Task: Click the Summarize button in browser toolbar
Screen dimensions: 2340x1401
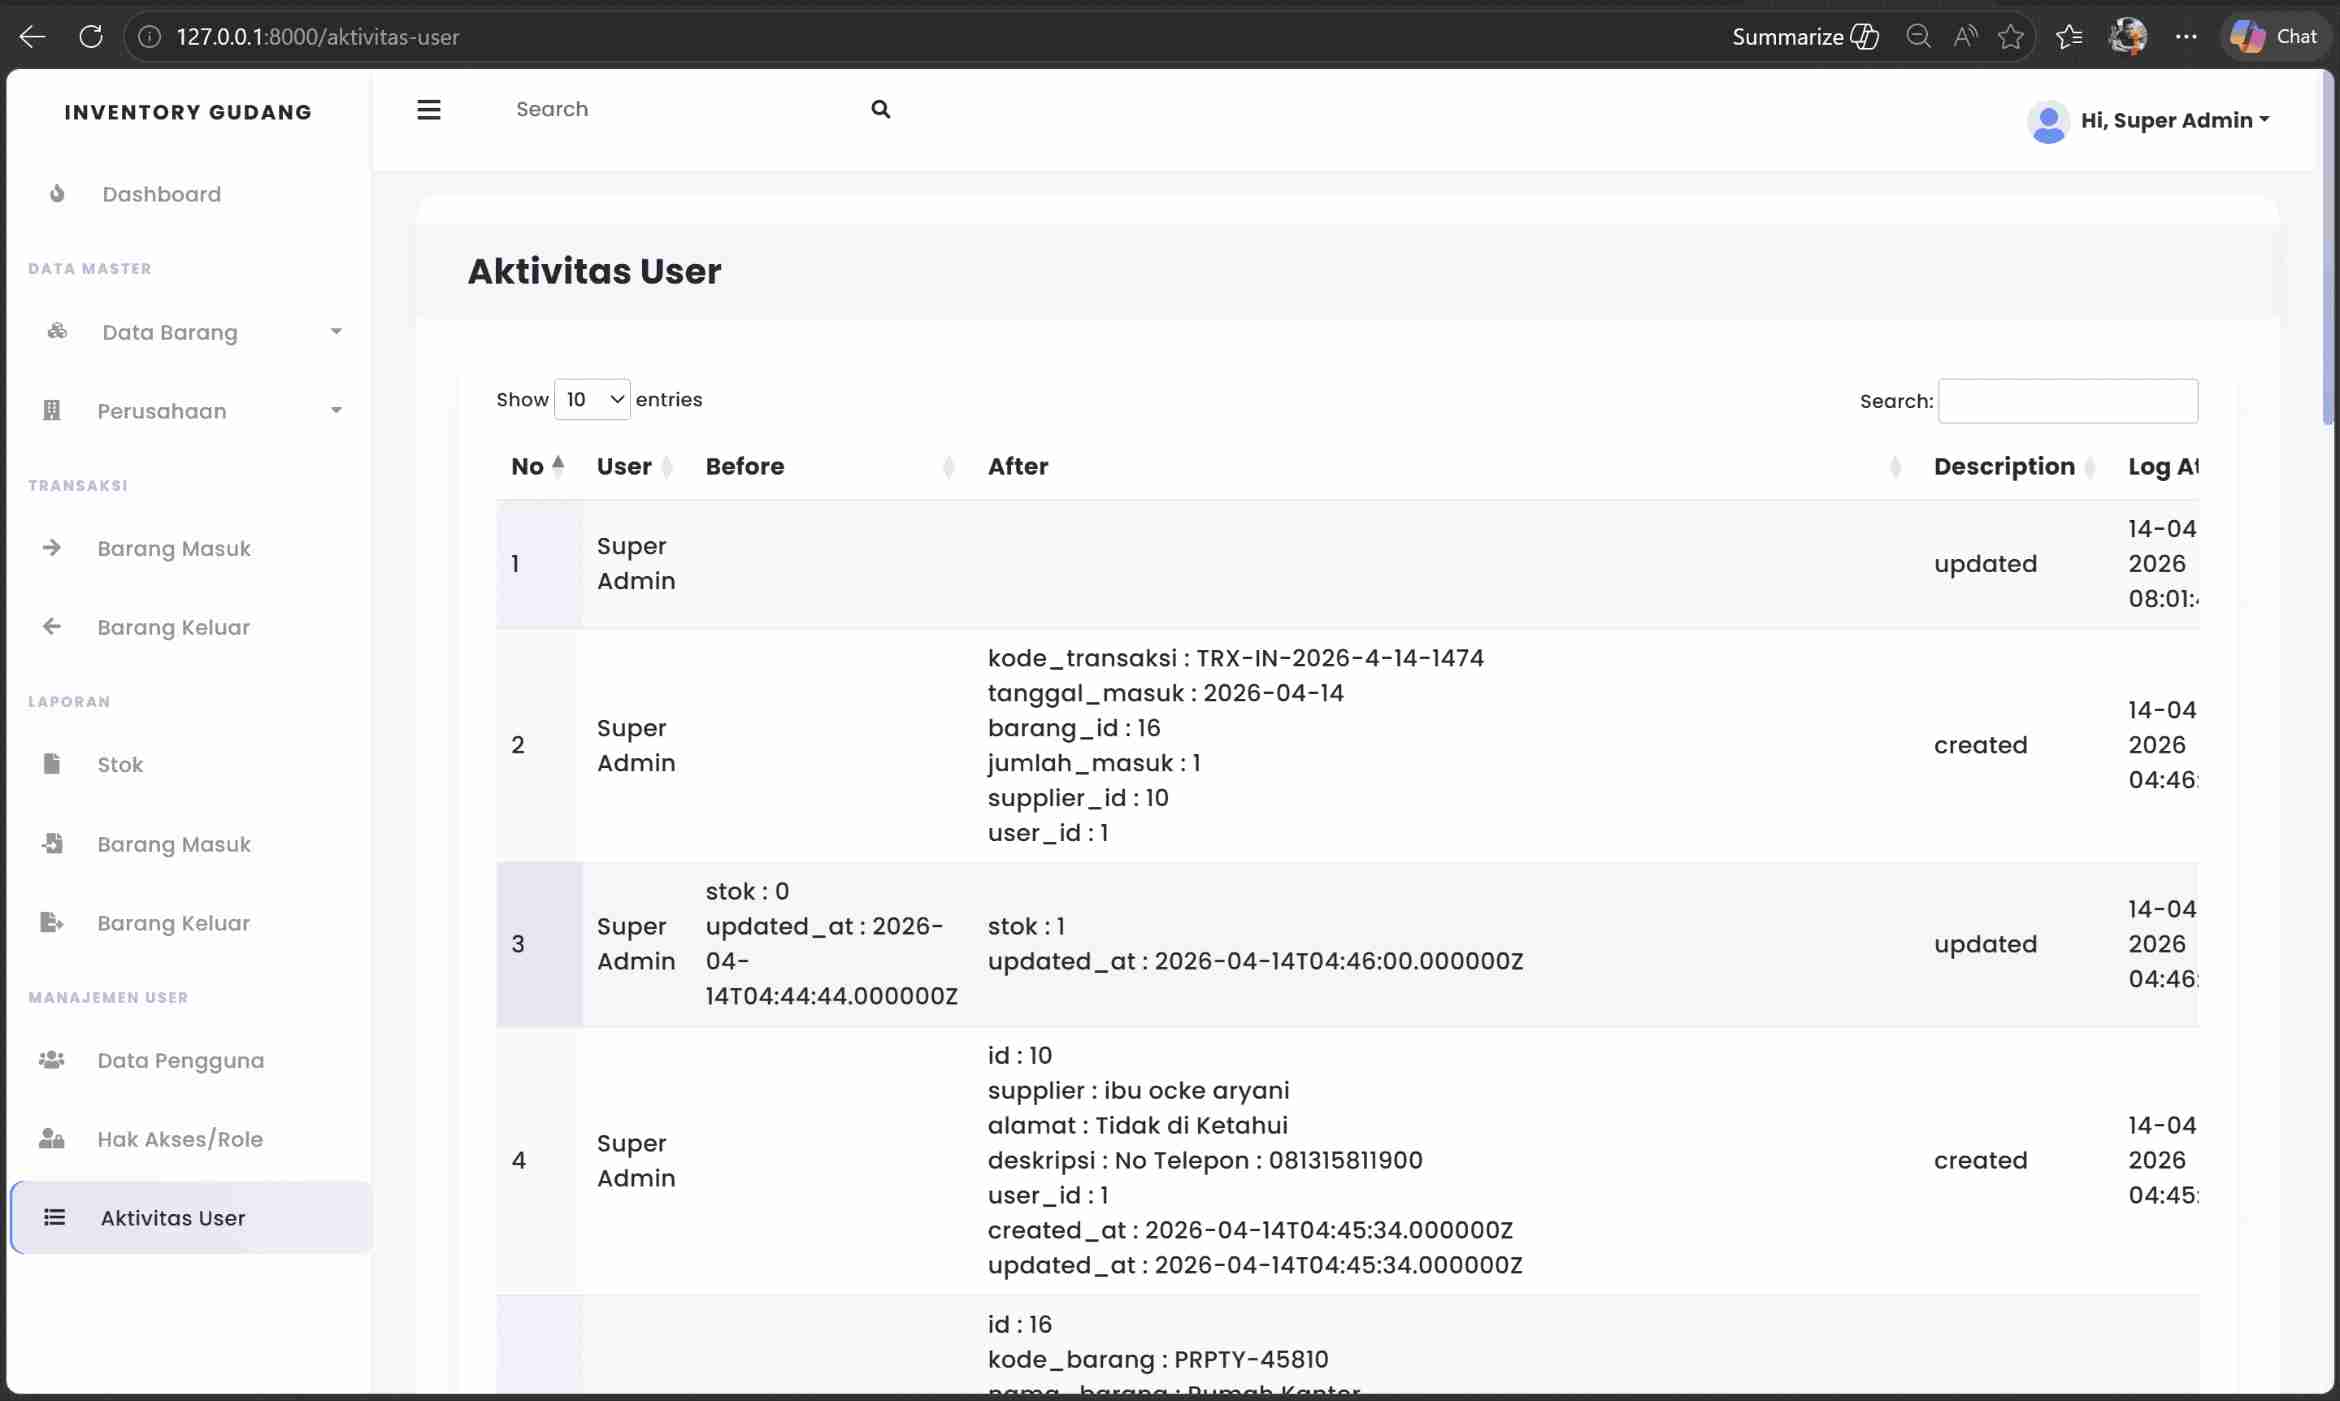Action: (1805, 37)
